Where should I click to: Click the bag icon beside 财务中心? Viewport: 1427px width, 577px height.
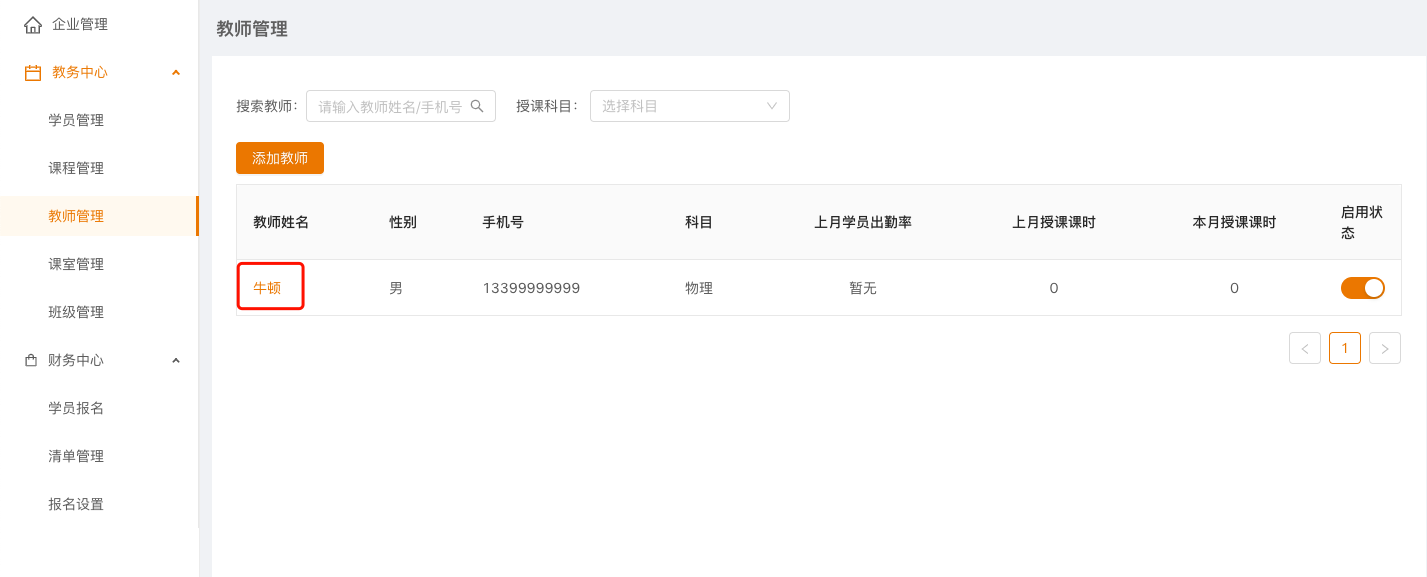31,360
